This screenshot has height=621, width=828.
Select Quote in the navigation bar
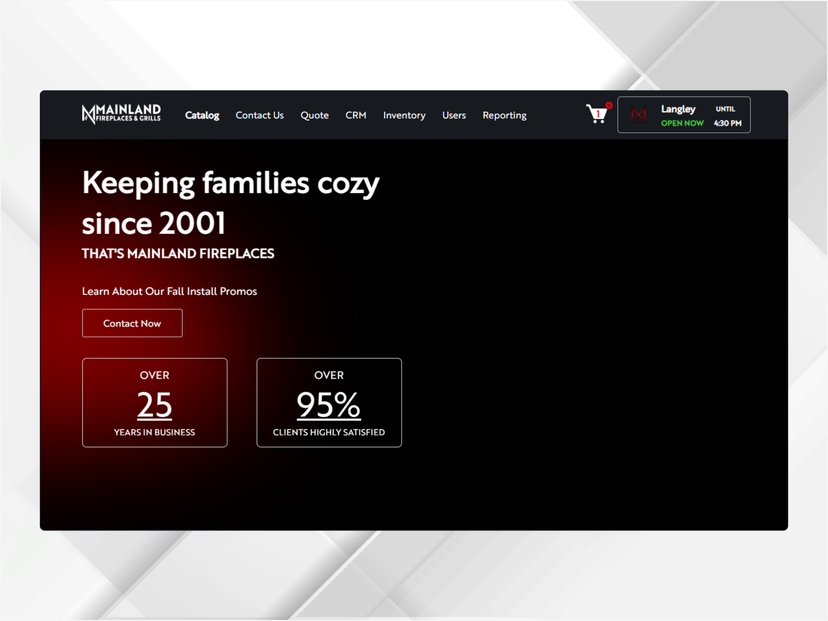[x=314, y=115]
